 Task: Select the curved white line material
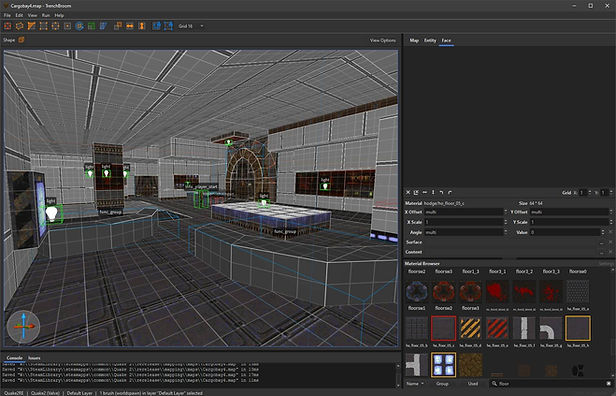pos(551,328)
